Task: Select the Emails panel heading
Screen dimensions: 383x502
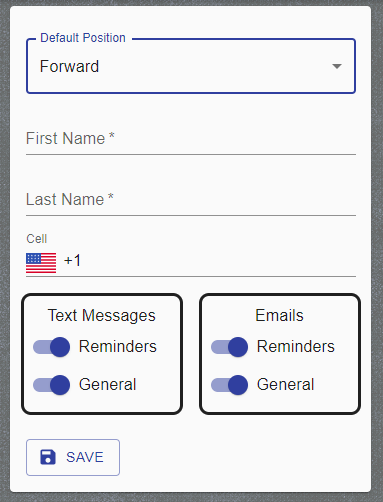Action: coord(279,315)
